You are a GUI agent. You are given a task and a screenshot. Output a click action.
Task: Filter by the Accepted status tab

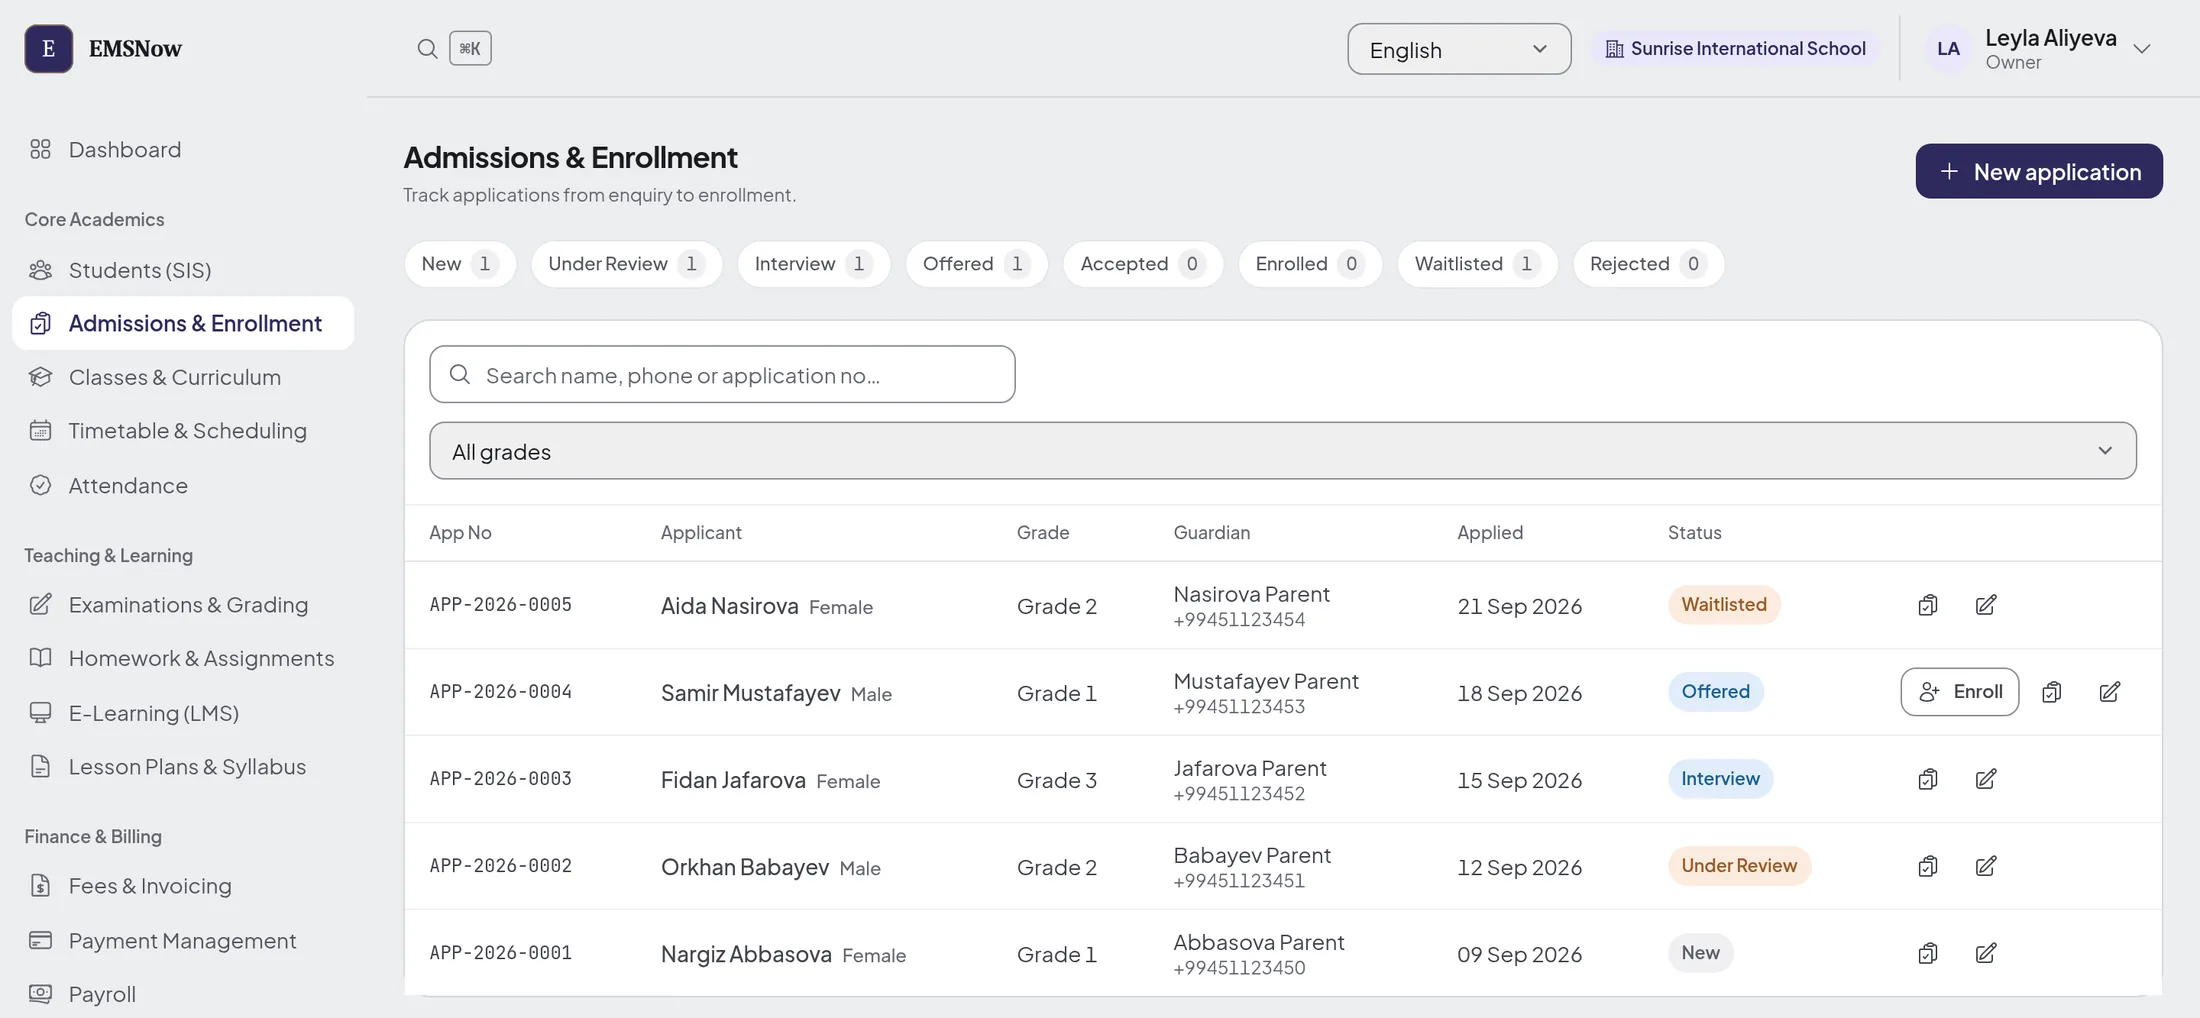click(1143, 264)
